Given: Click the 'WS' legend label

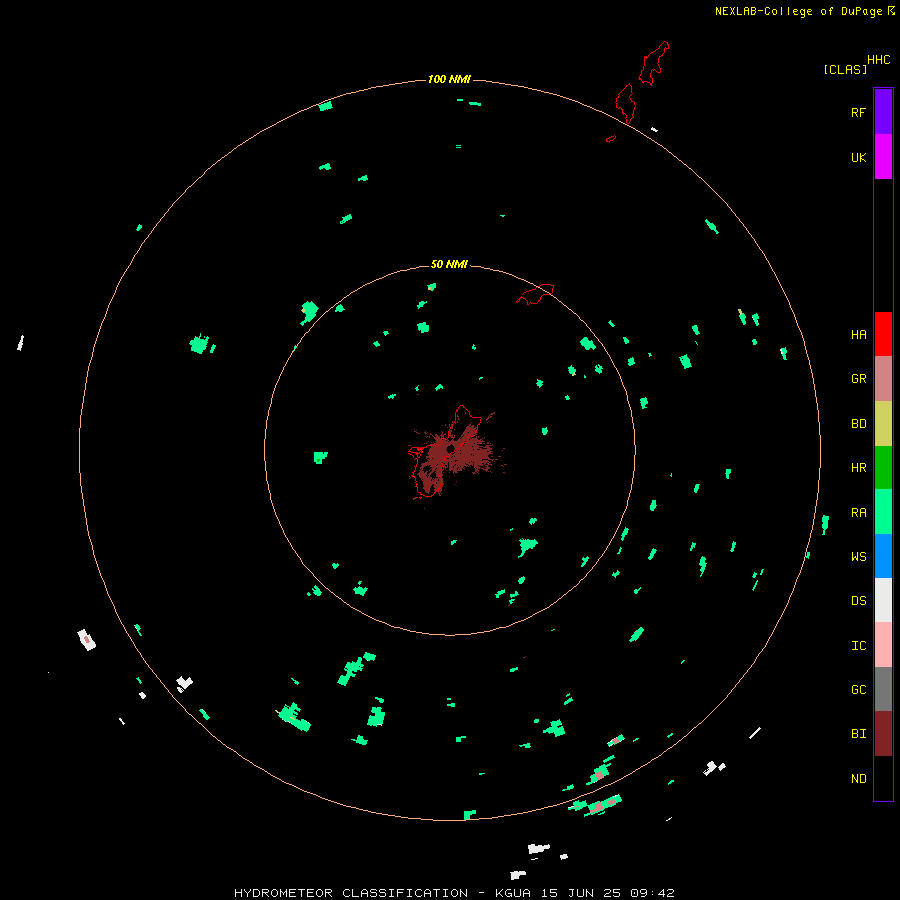Looking at the screenshot, I should (x=858, y=557).
